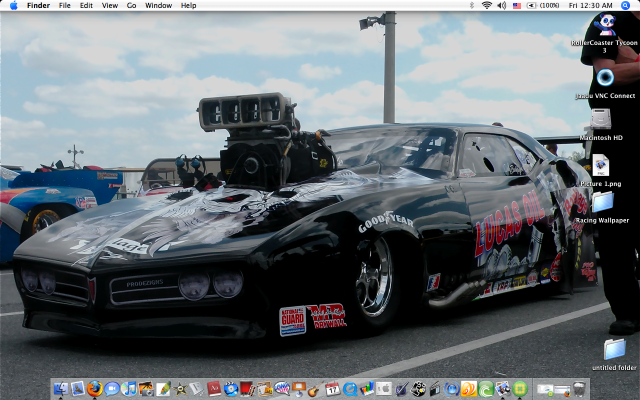Open System Preferences in the Dock
640x400 pixels.
tap(384, 389)
